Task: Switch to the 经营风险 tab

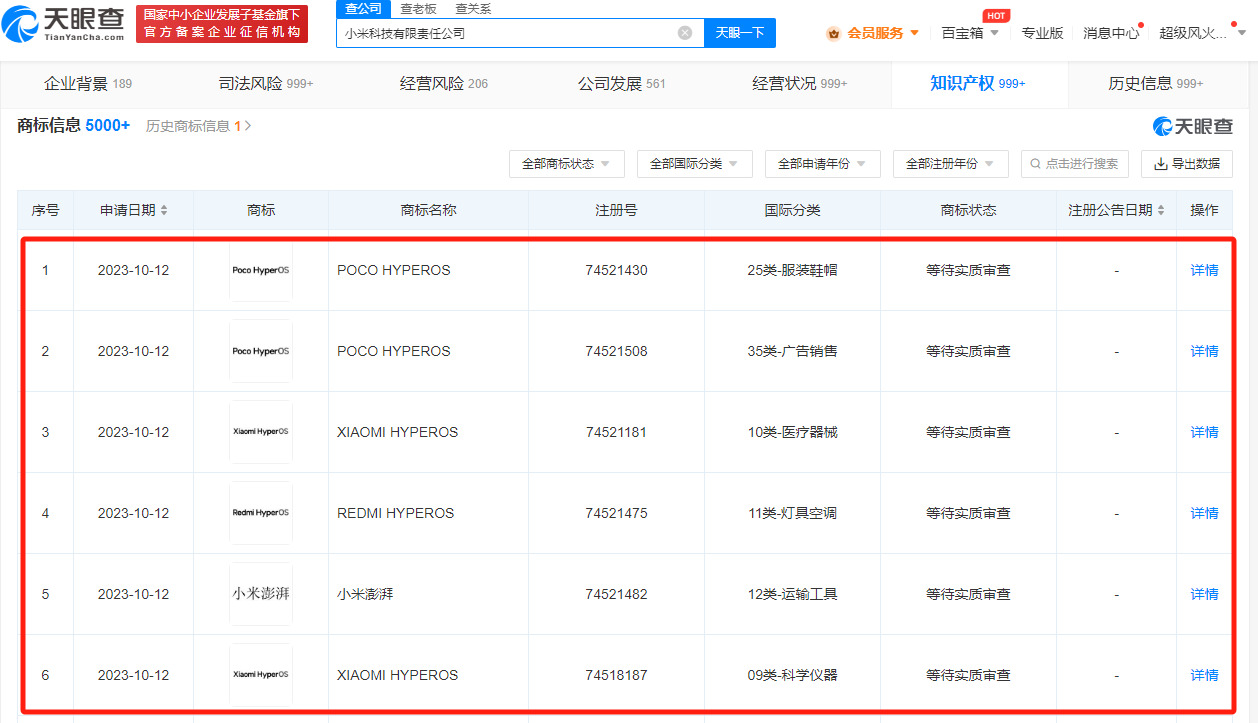Action: [444, 84]
